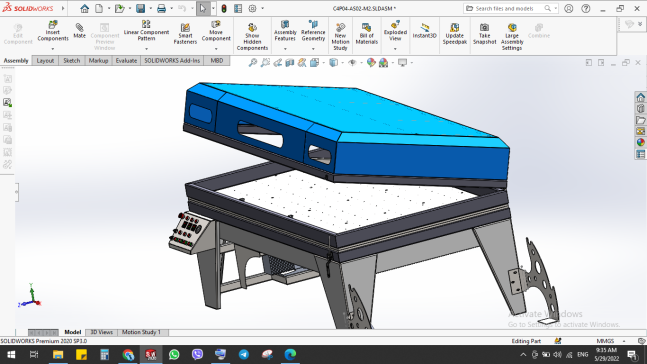The width and height of the screenshot is (647, 364).
Task: Click the Zoom to Fit magnifier icon
Action: point(253,63)
